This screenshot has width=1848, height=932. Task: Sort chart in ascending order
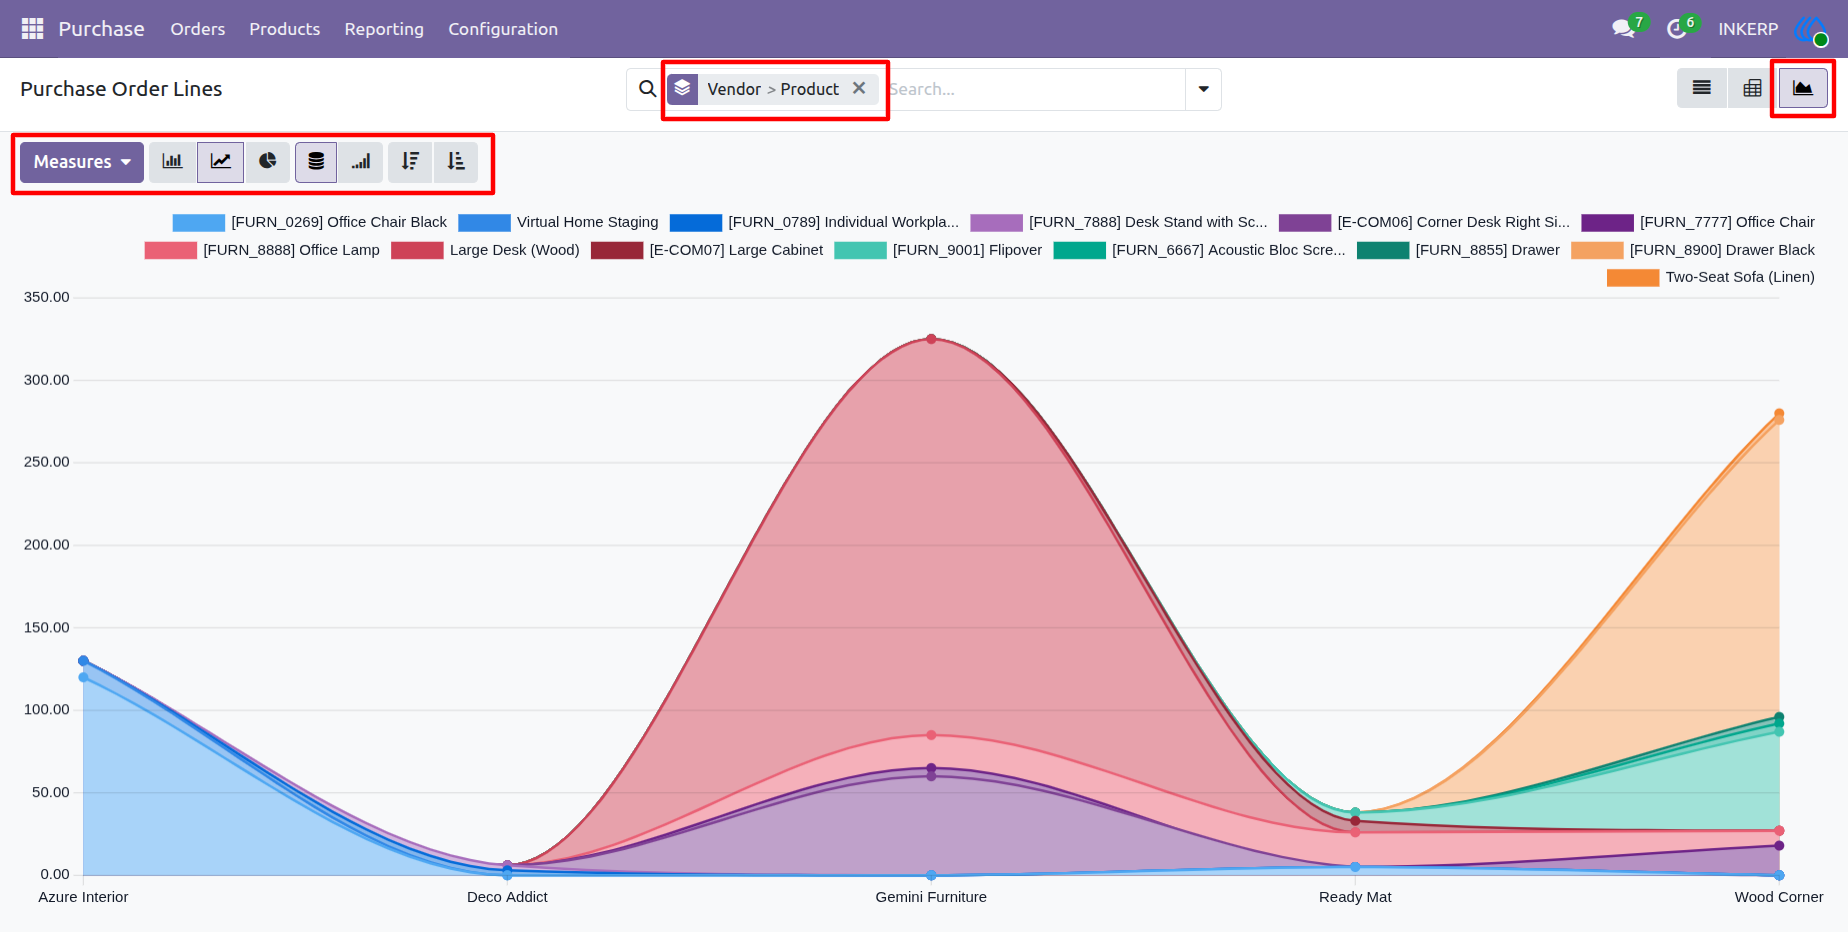point(456,162)
